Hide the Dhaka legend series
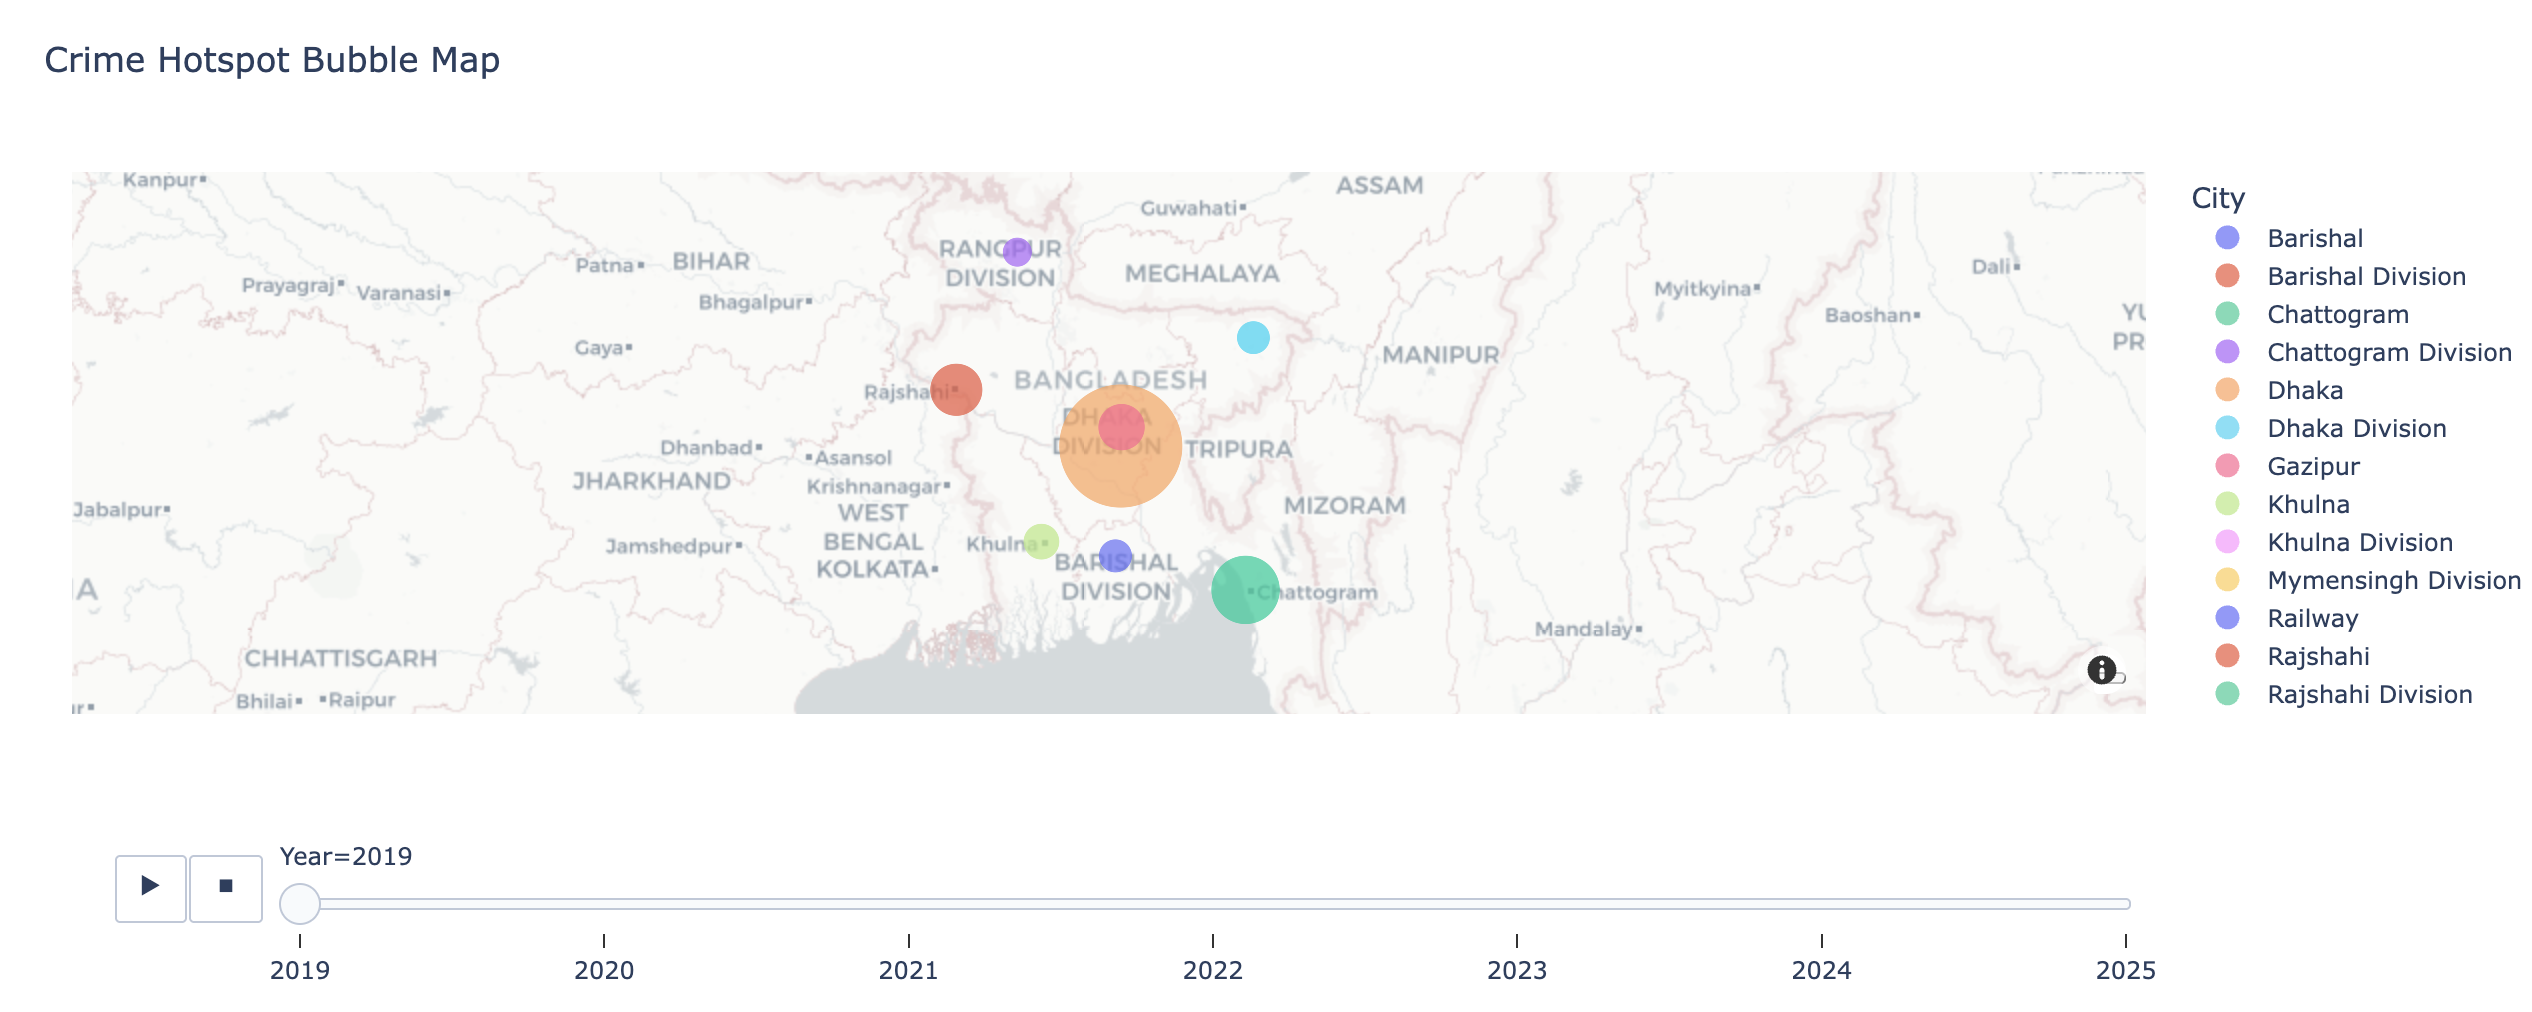This screenshot has height=1012, width=2532. pyautogui.click(x=2305, y=390)
